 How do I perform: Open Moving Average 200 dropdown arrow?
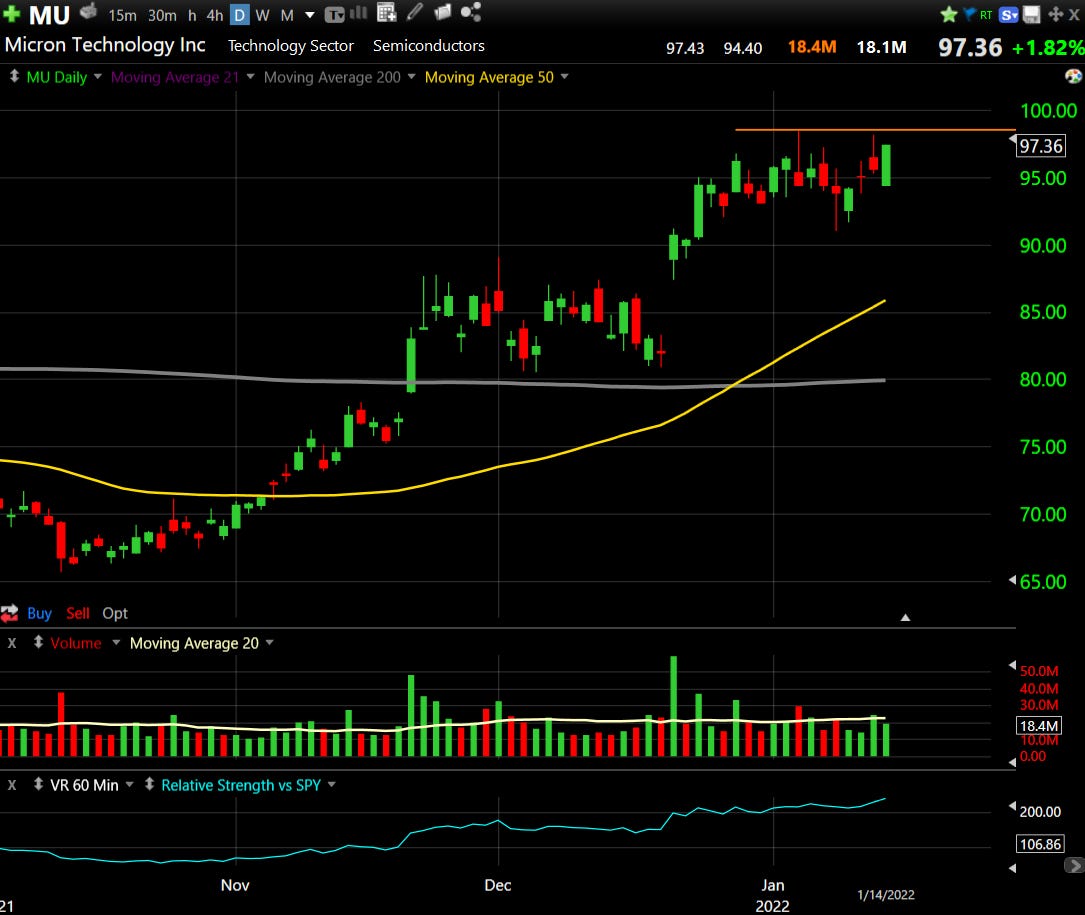(412, 76)
